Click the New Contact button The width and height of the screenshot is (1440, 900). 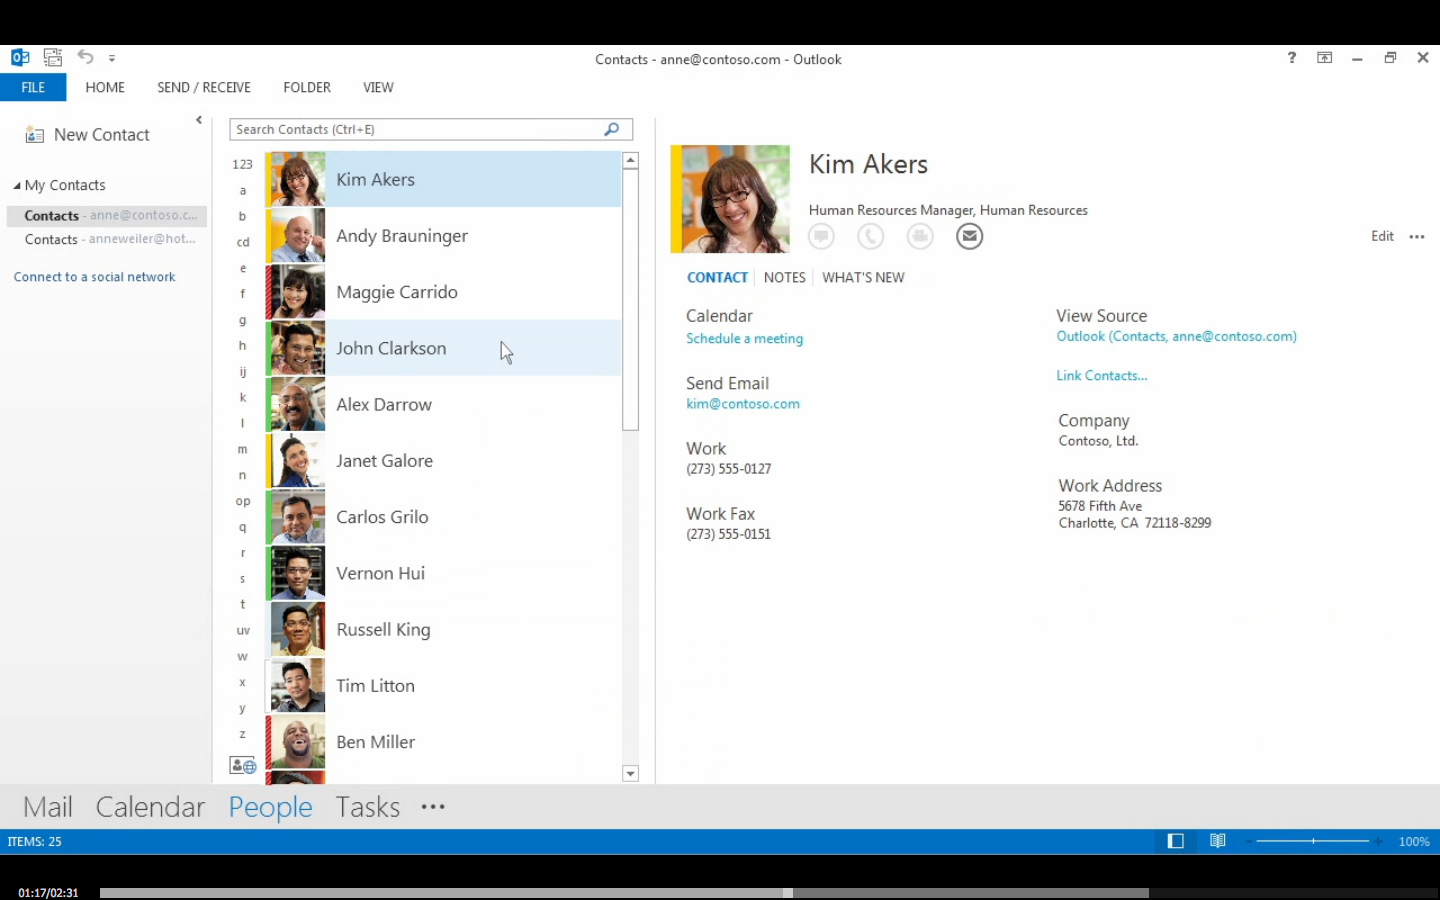coord(87,135)
